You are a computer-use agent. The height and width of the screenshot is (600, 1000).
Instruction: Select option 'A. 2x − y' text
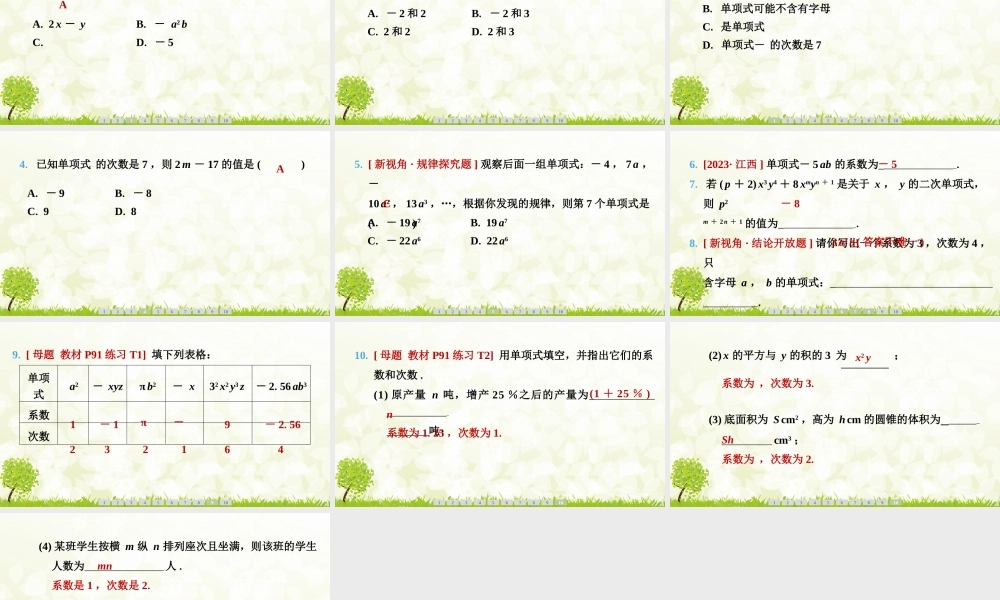59,24
